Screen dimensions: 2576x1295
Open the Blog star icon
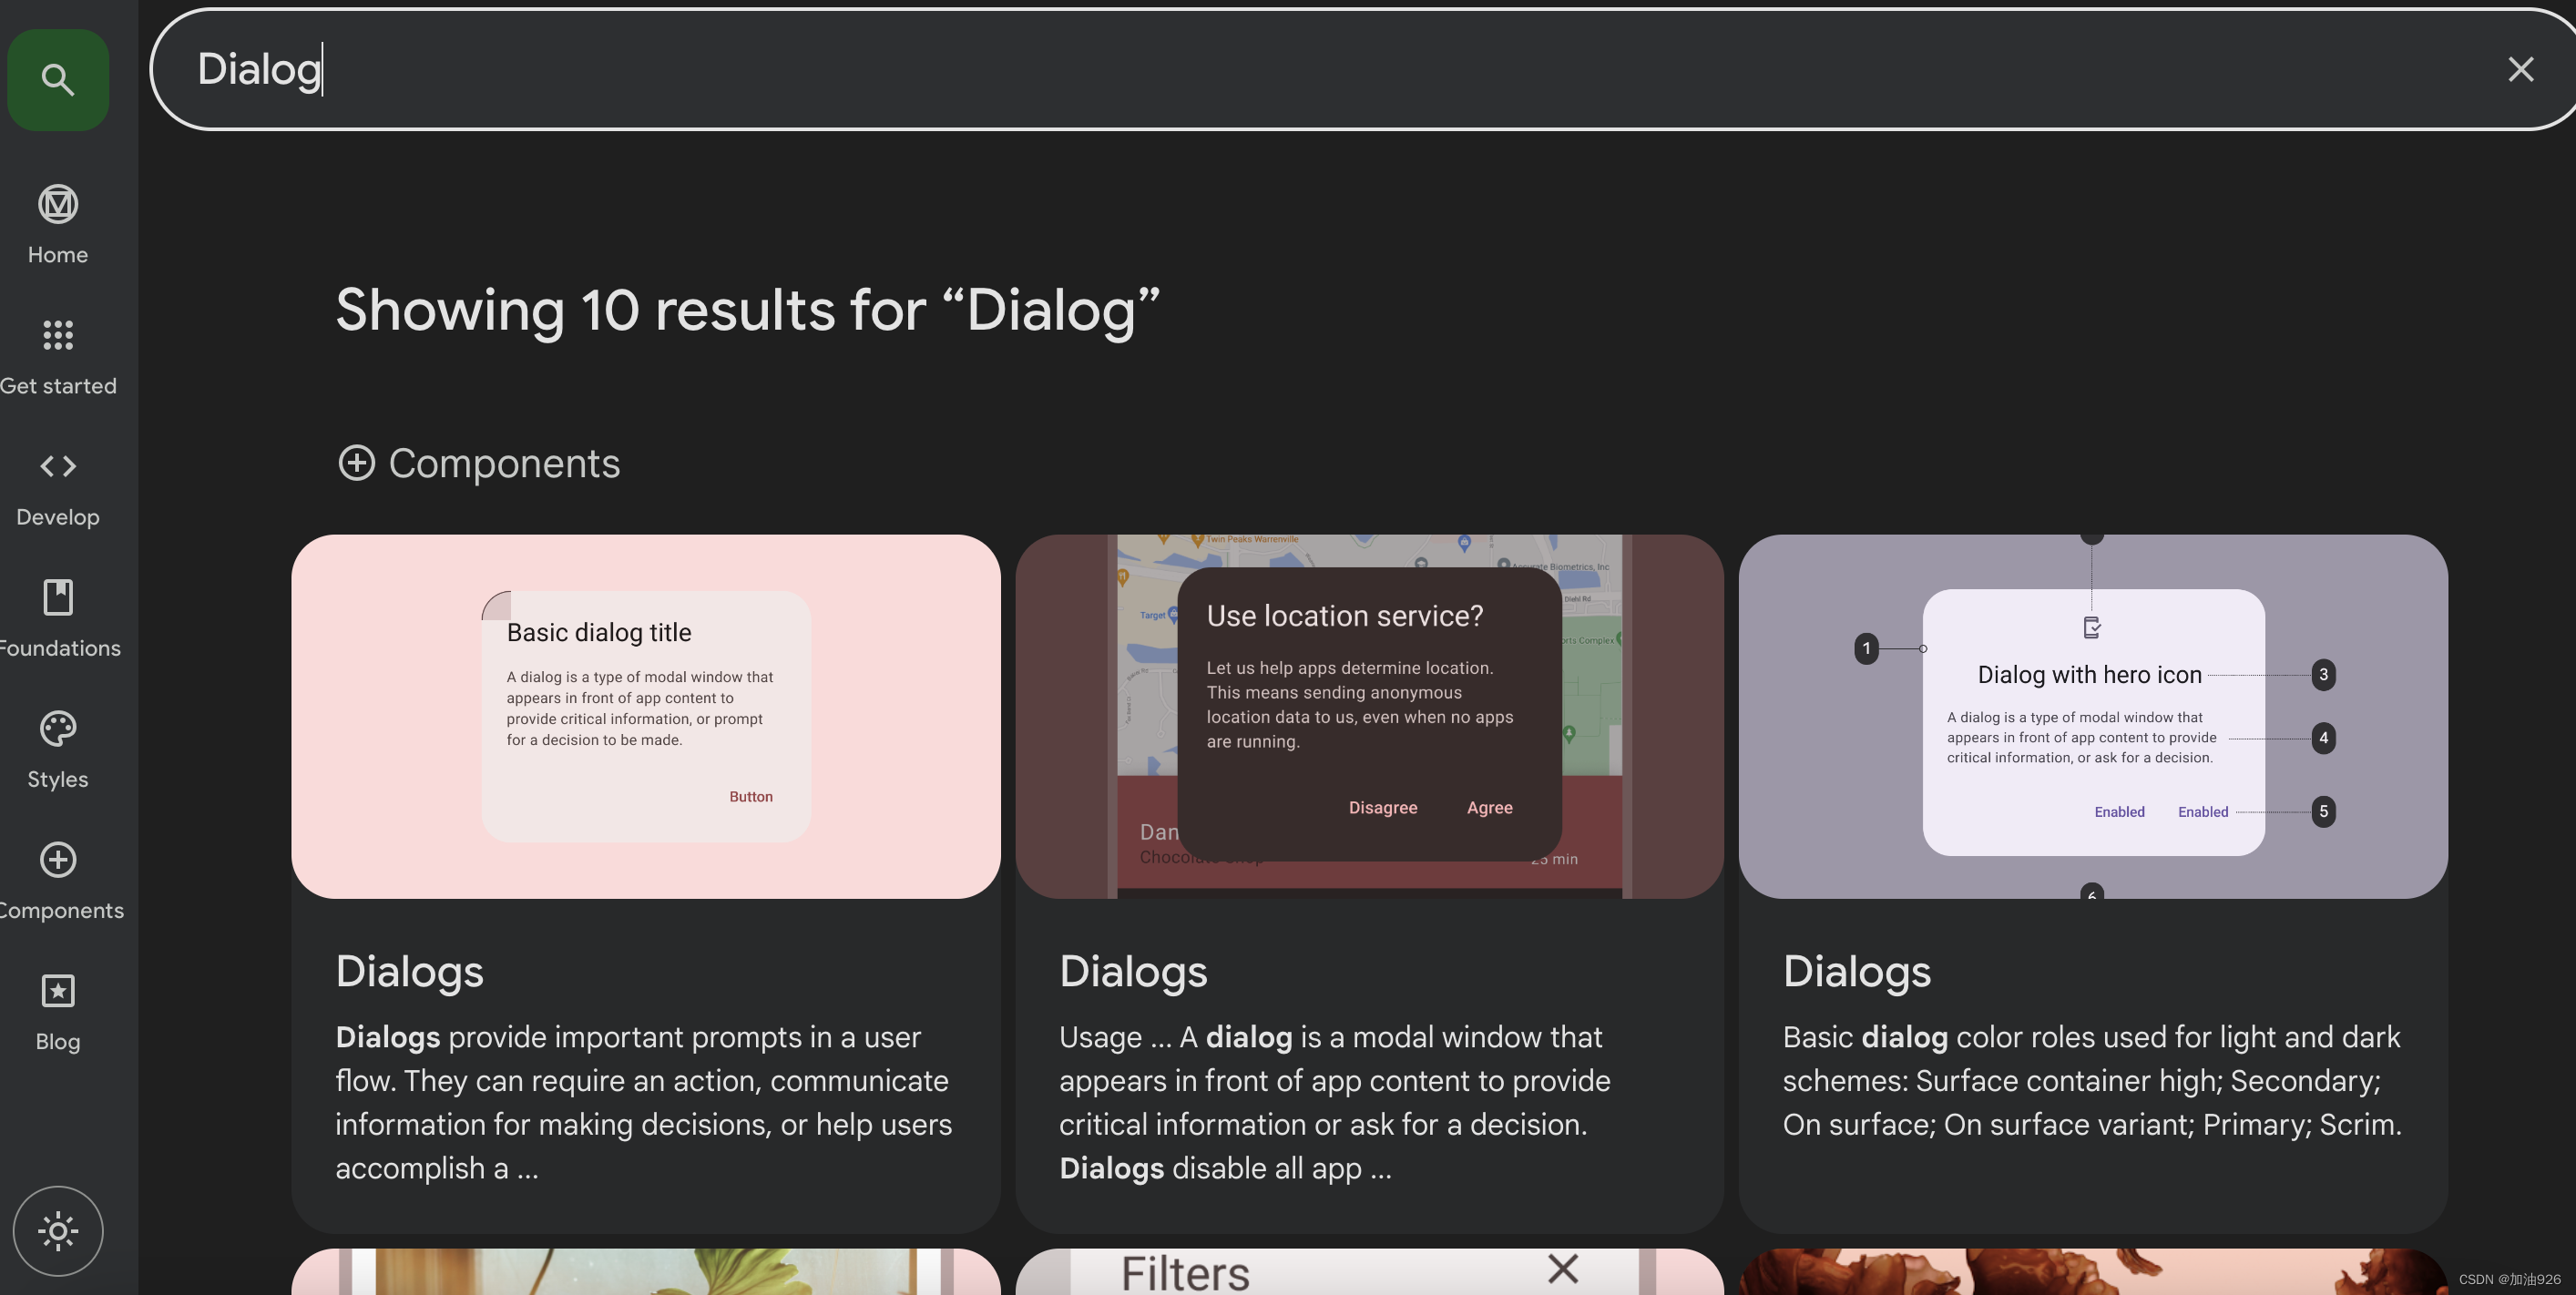pyautogui.click(x=57, y=991)
